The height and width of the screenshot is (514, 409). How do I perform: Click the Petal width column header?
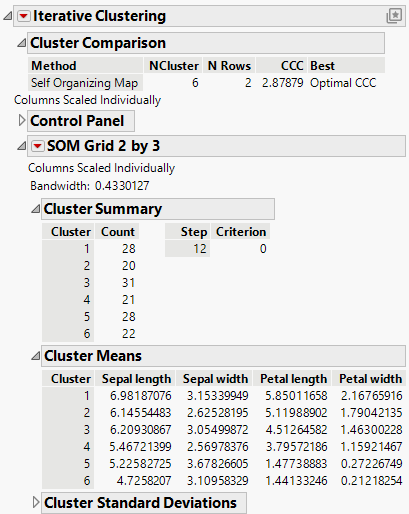click(370, 379)
